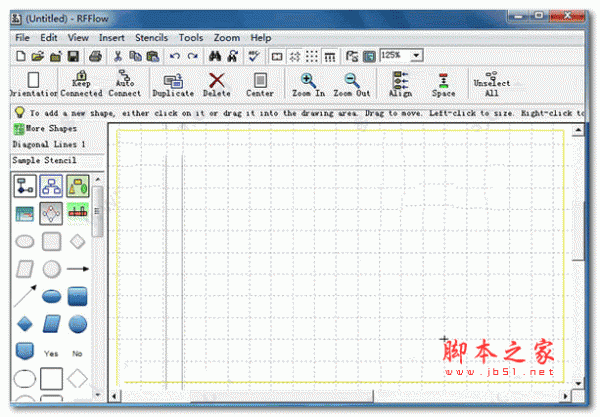Image resolution: width=600 pixels, height=417 pixels.
Task: Pick the green colorful shapes stencil icon
Action: [x=78, y=186]
